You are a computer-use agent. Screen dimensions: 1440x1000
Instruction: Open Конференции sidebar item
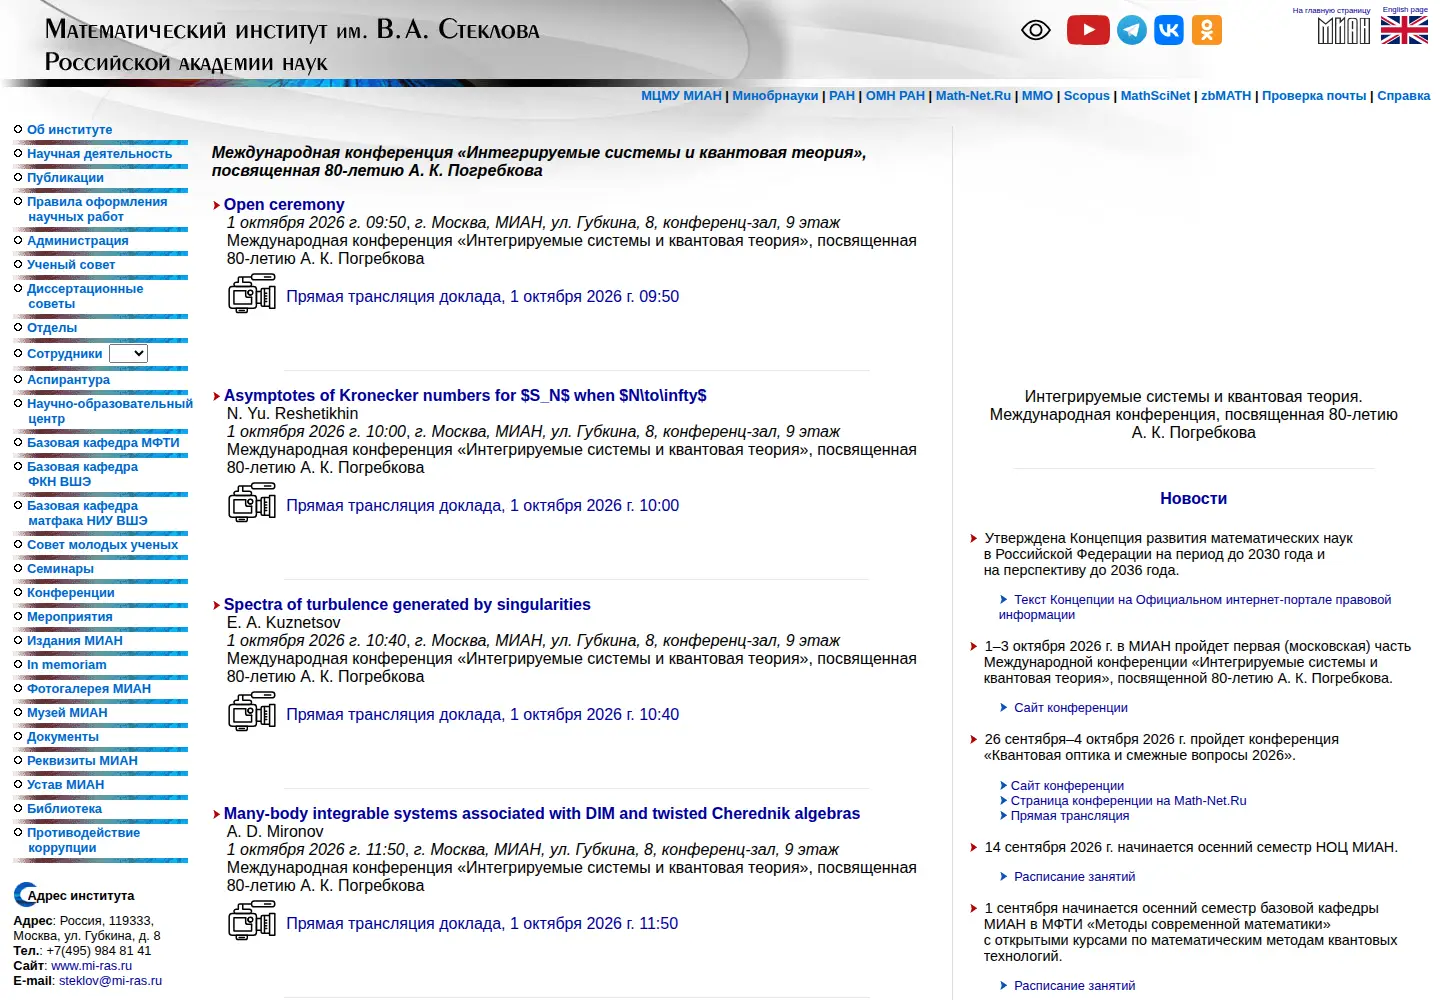click(x=70, y=593)
